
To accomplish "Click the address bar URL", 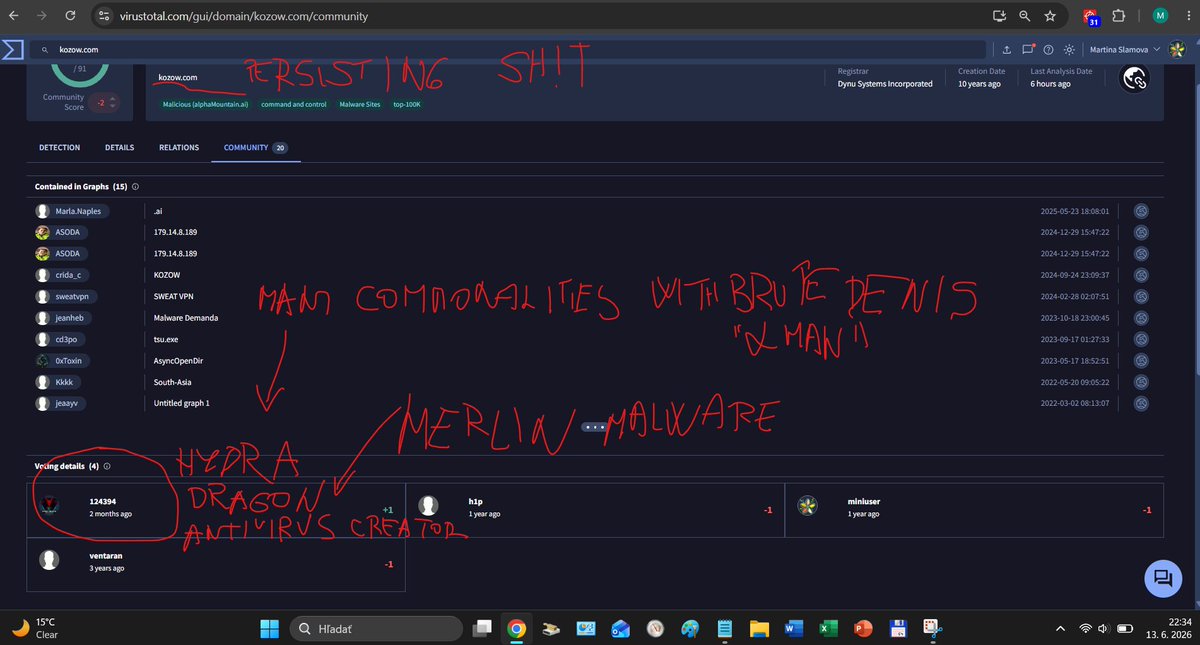I will pos(242,17).
